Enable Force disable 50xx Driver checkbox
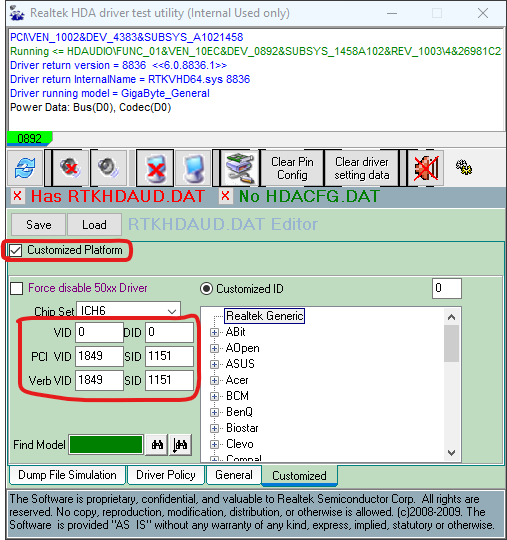 pyautogui.click(x=17, y=288)
